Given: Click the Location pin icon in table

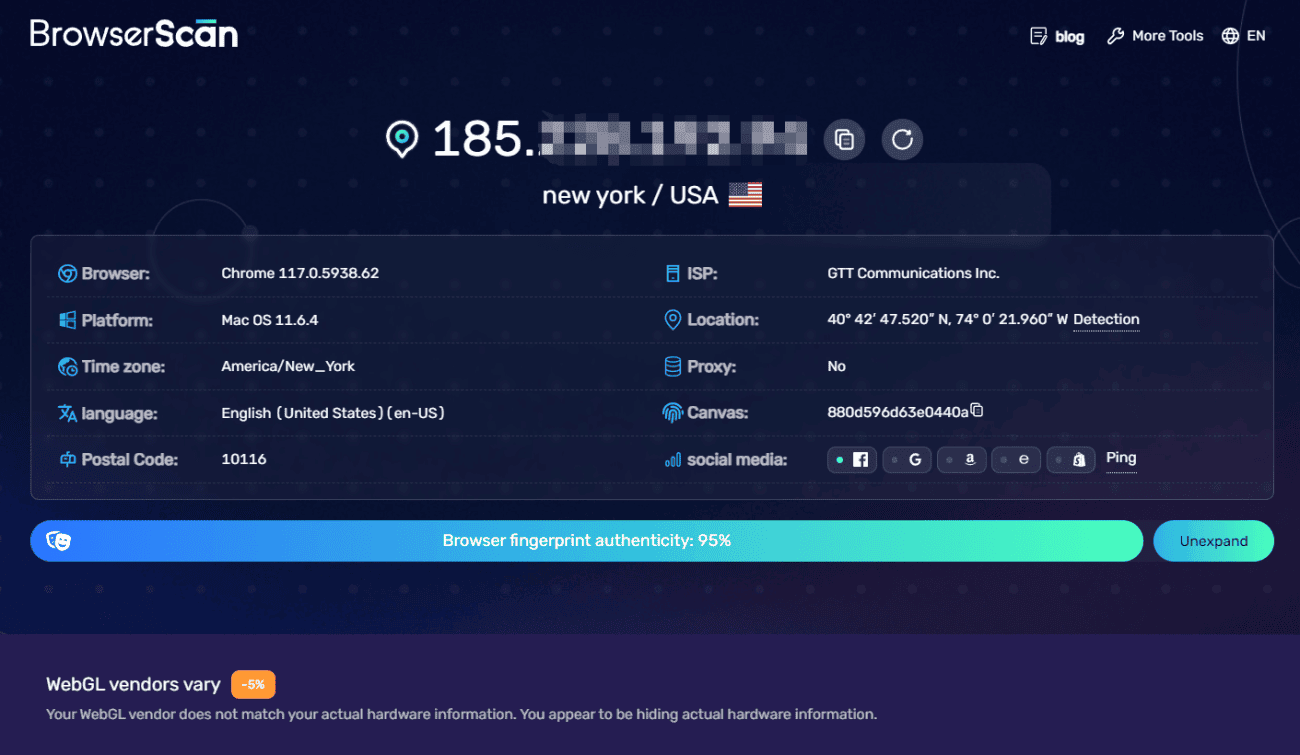Looking at the screenshot, I should point(673,320).
